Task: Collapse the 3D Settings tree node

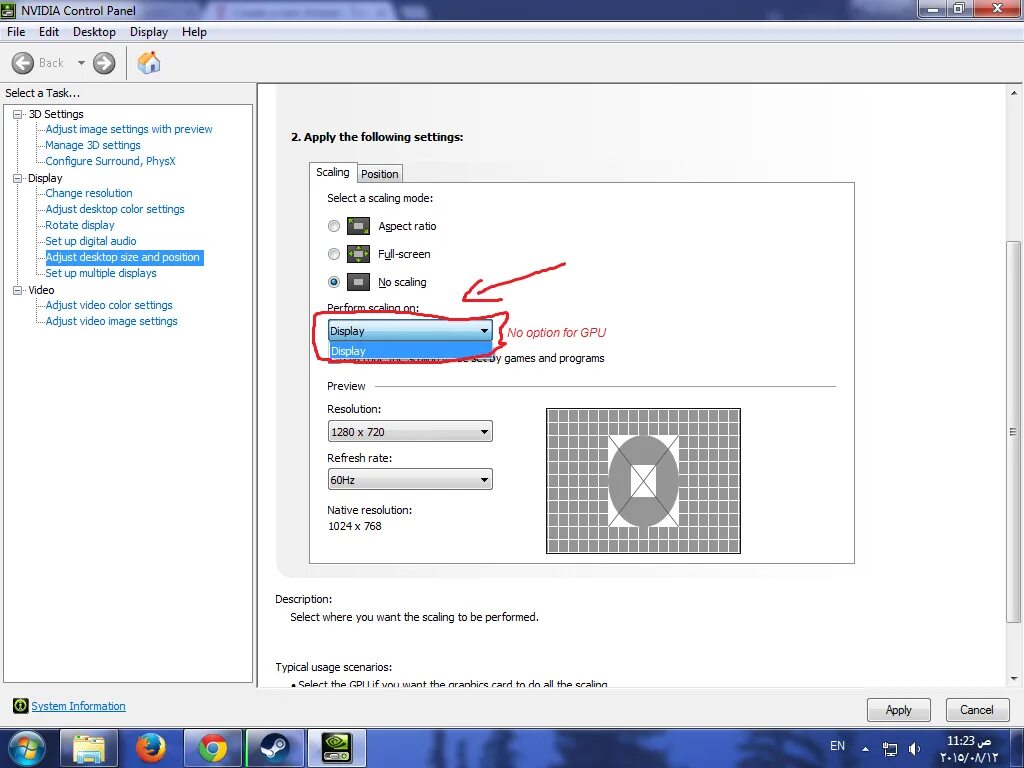Action: [x=18, y=114]
